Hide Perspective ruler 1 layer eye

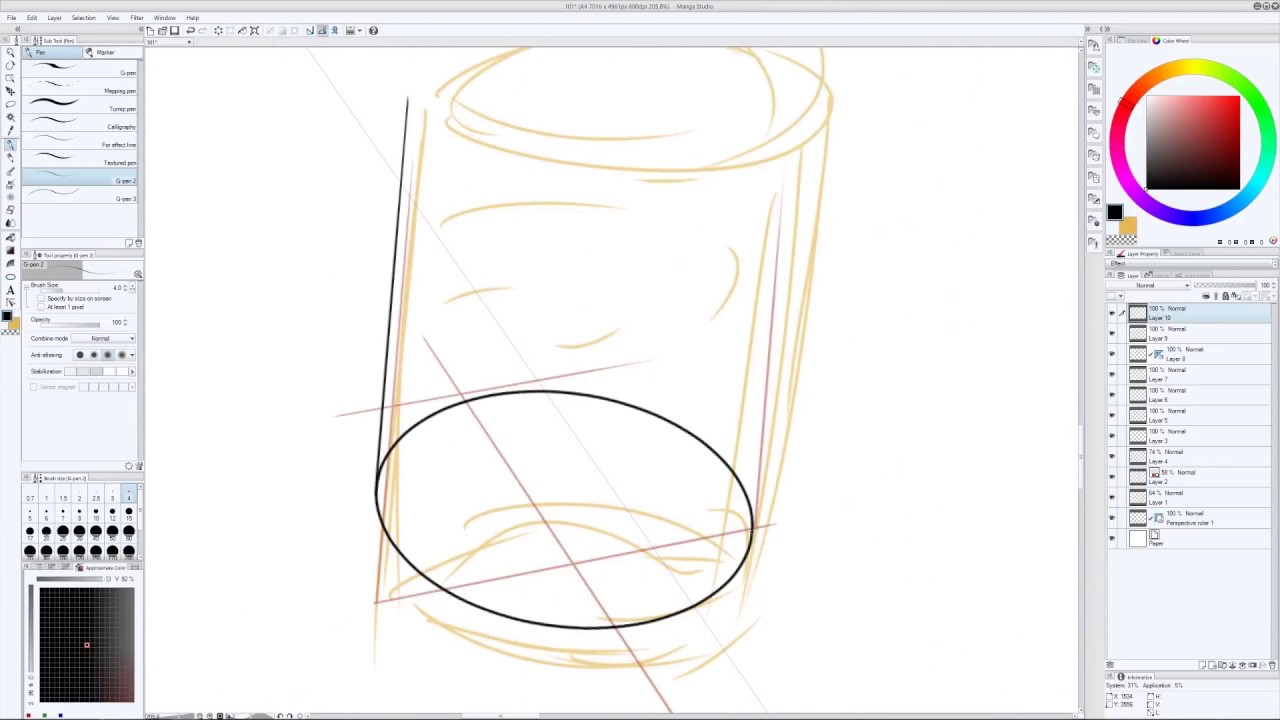click(x=1112, y=518)
